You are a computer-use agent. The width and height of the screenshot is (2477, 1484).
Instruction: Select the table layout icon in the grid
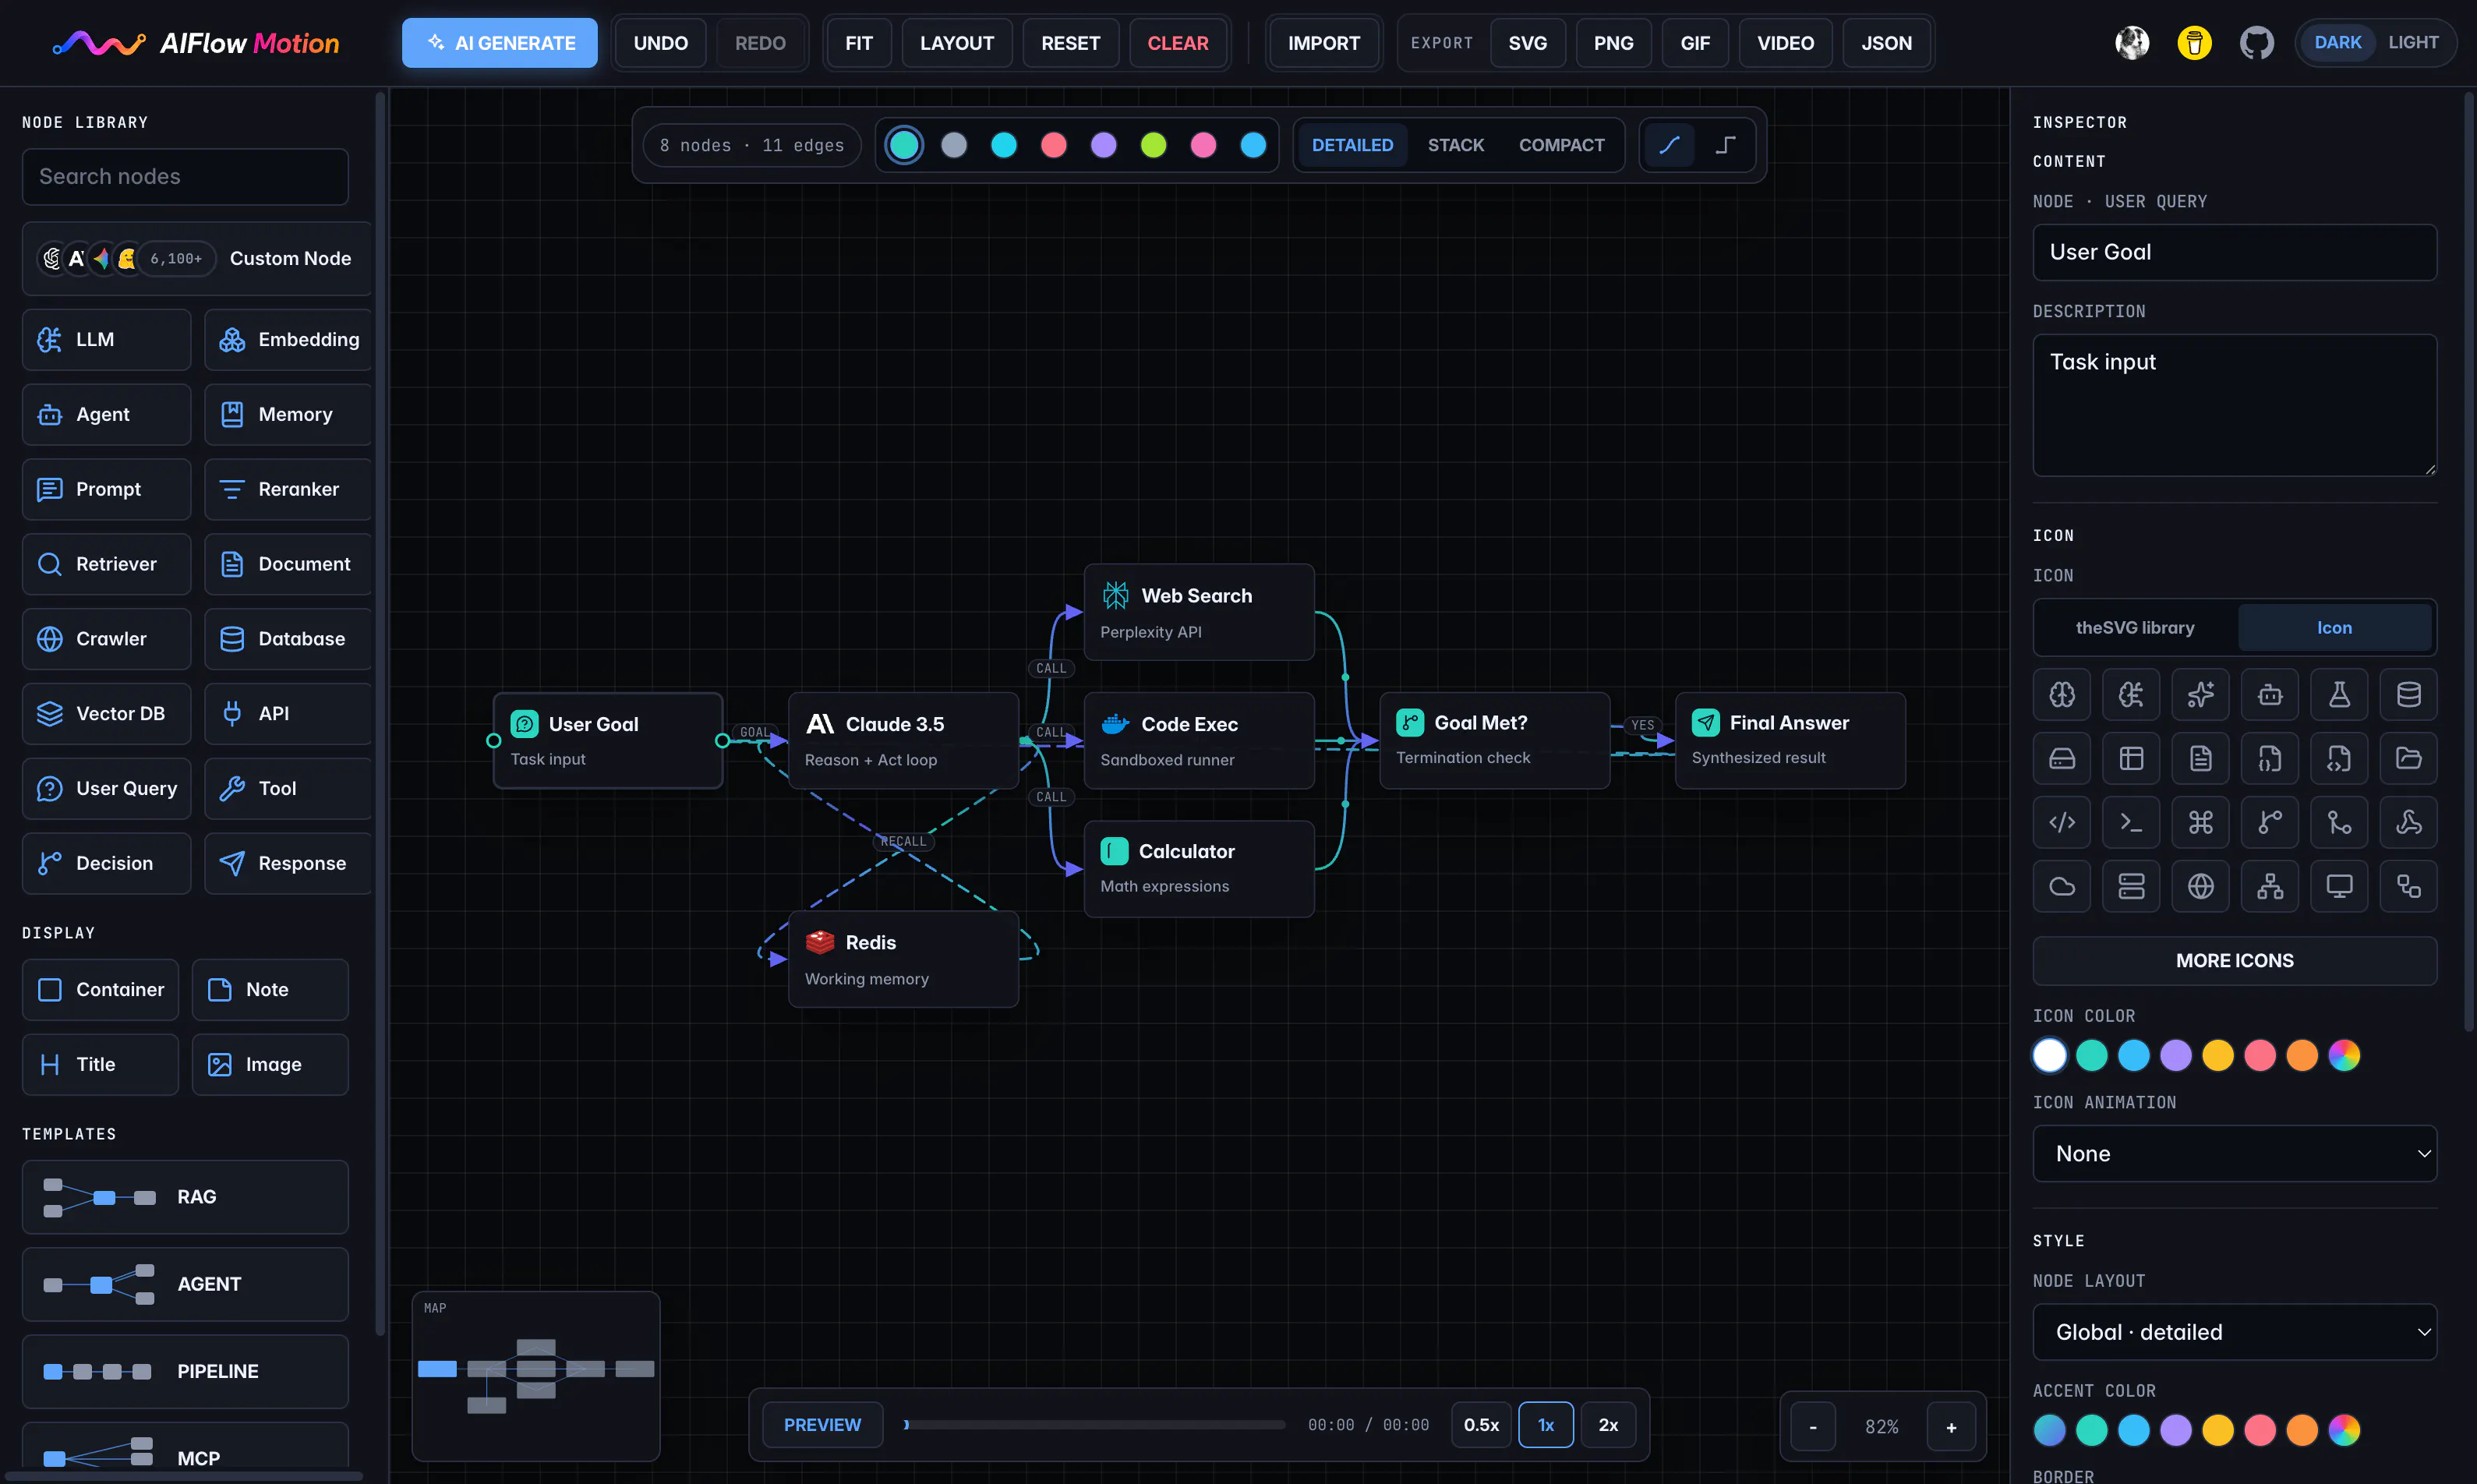[x=2130, y=758]
